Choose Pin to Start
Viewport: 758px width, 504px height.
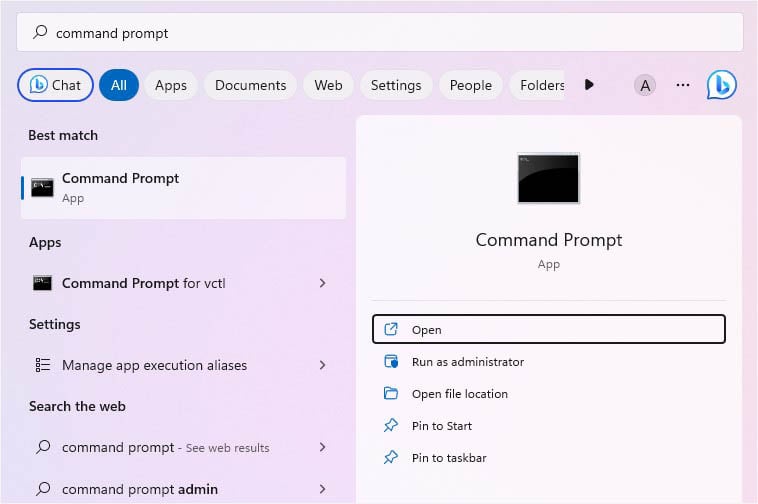[x=549, y=426]
